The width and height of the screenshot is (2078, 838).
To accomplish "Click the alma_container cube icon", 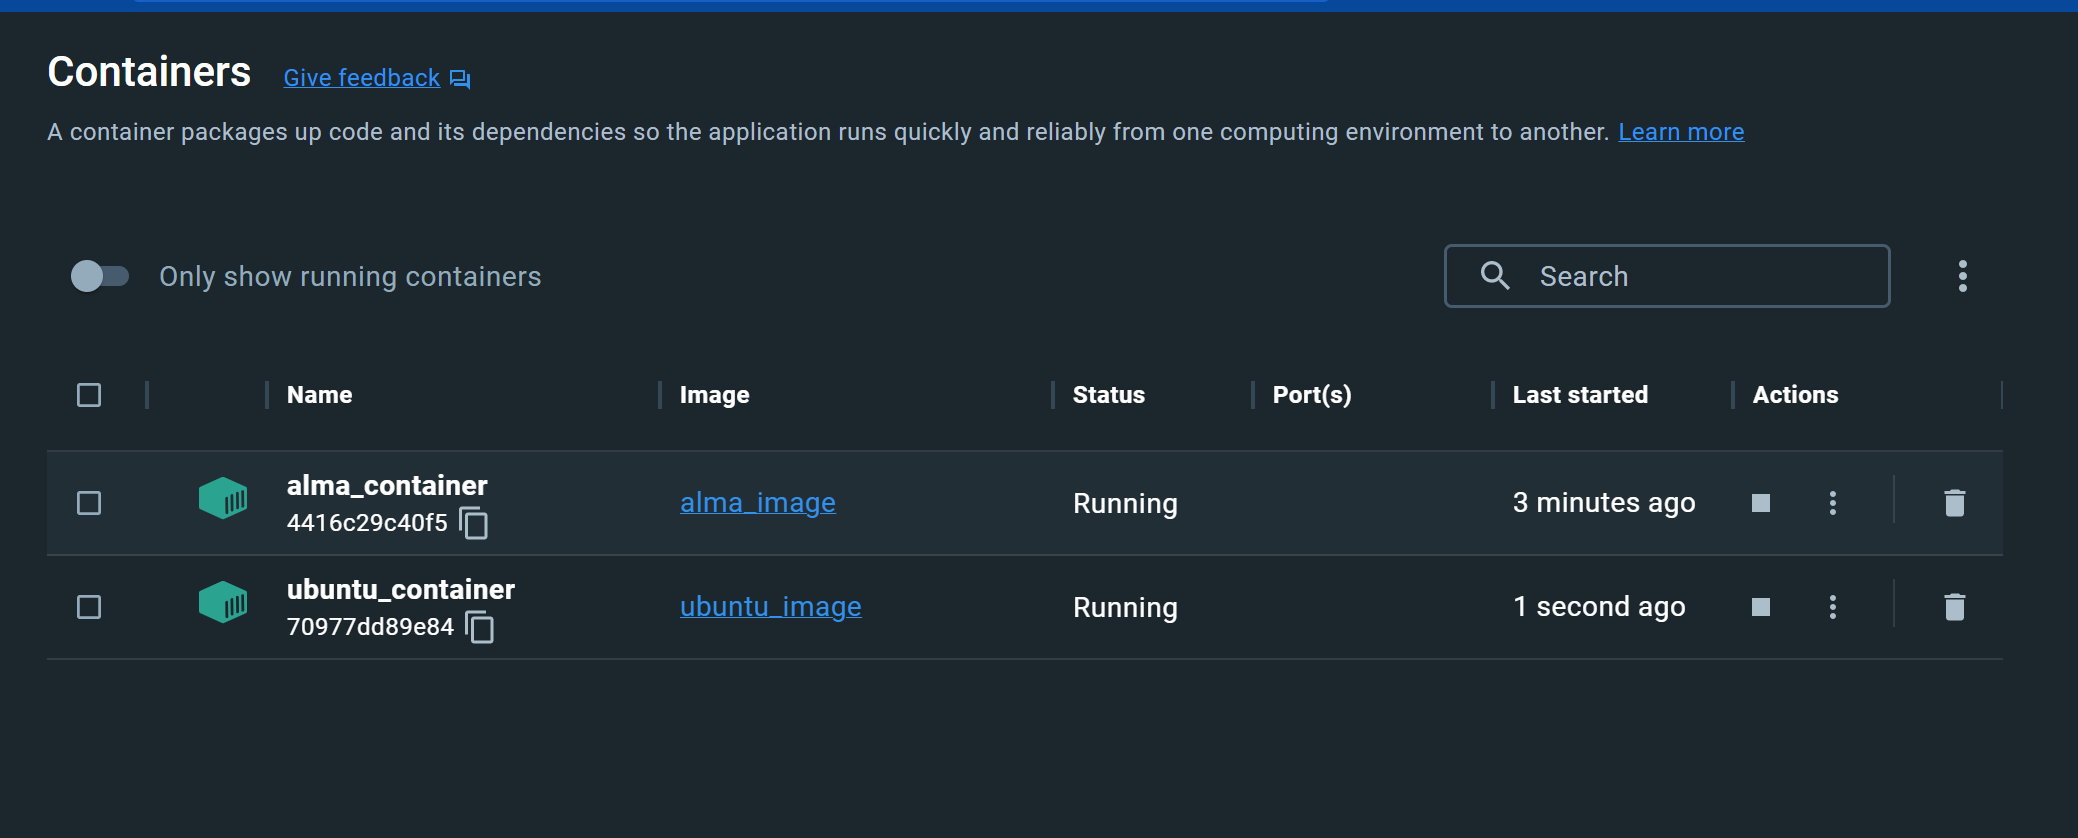I will 223,498.
